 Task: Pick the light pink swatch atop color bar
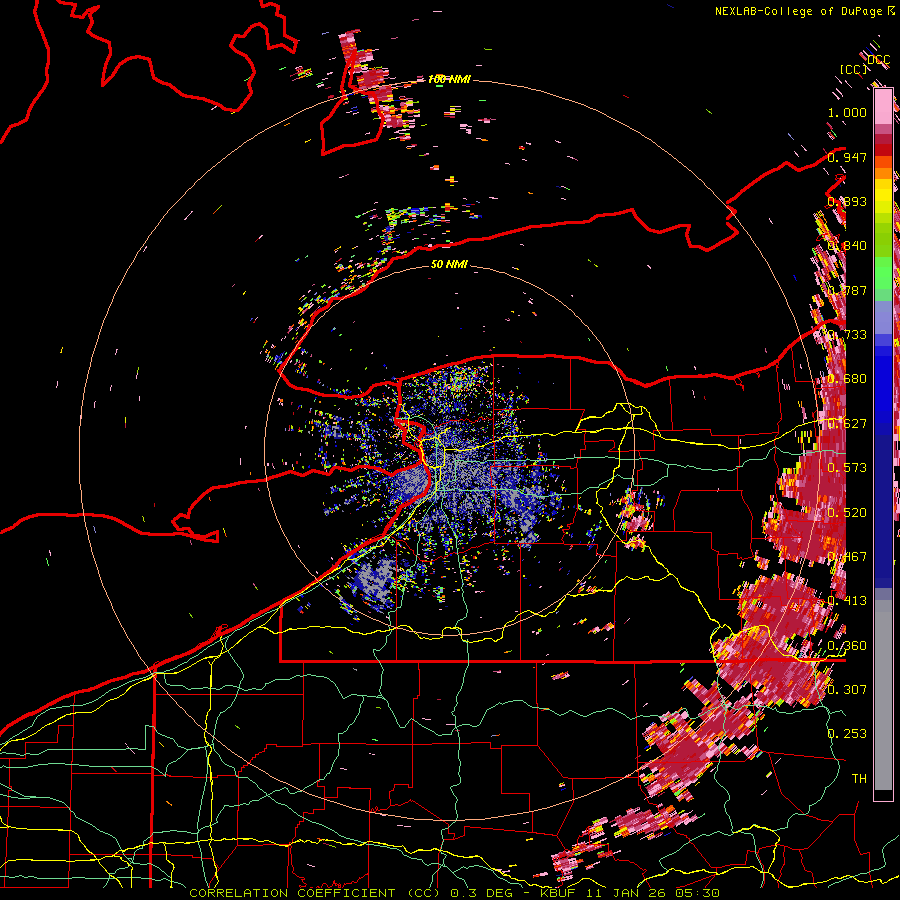click(883, 106)
